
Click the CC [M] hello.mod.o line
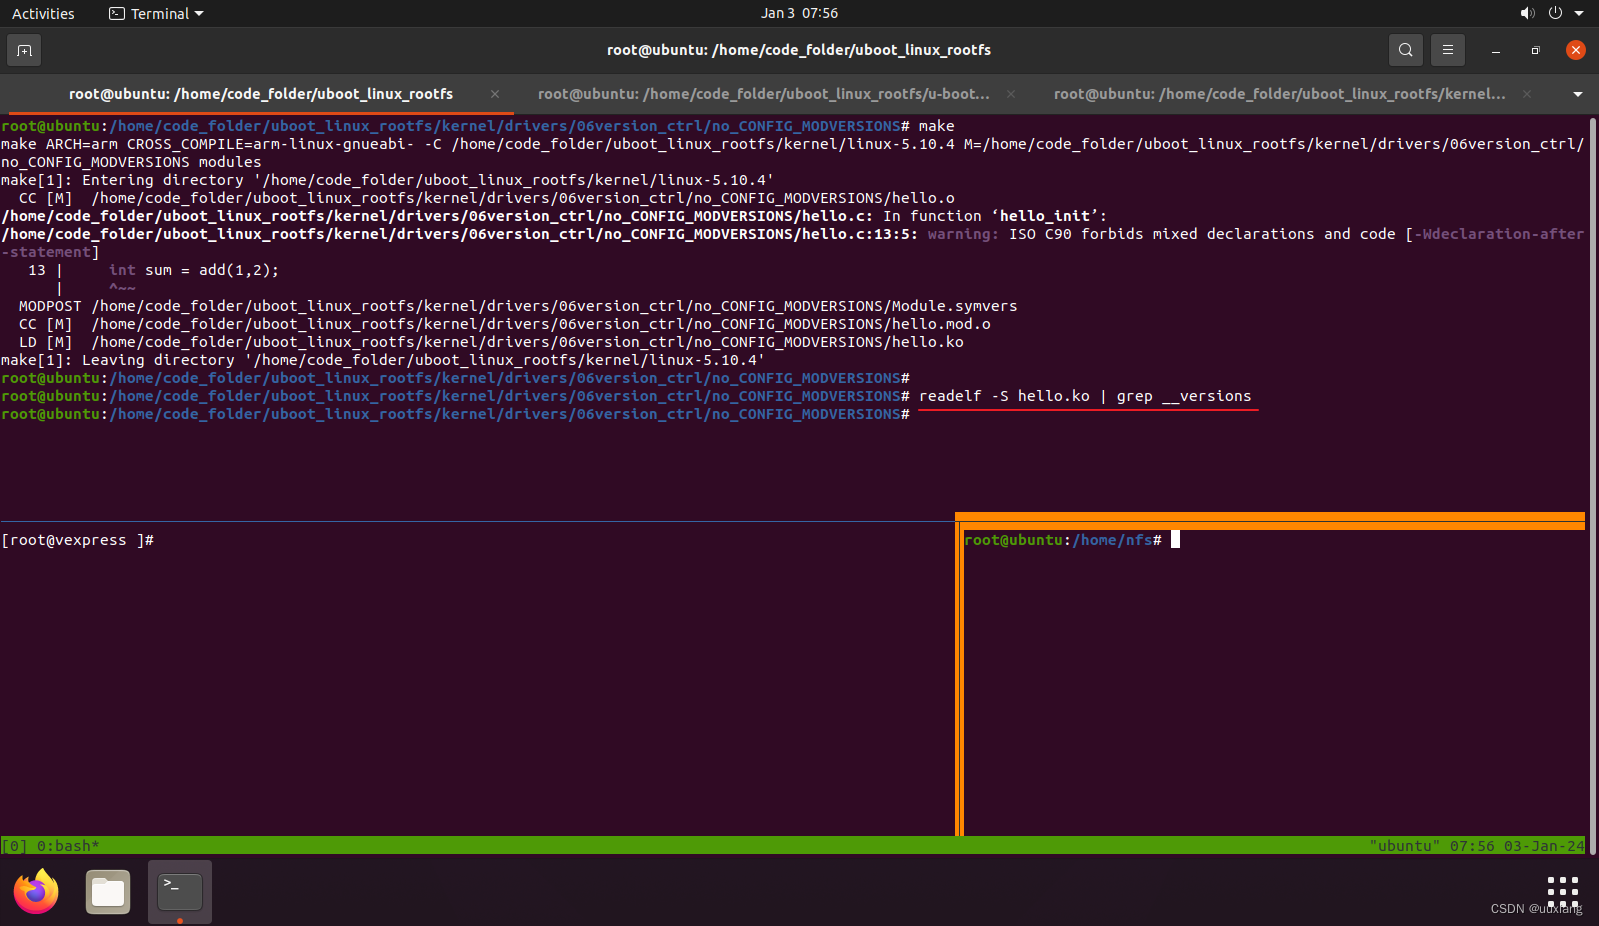(505, 324)
